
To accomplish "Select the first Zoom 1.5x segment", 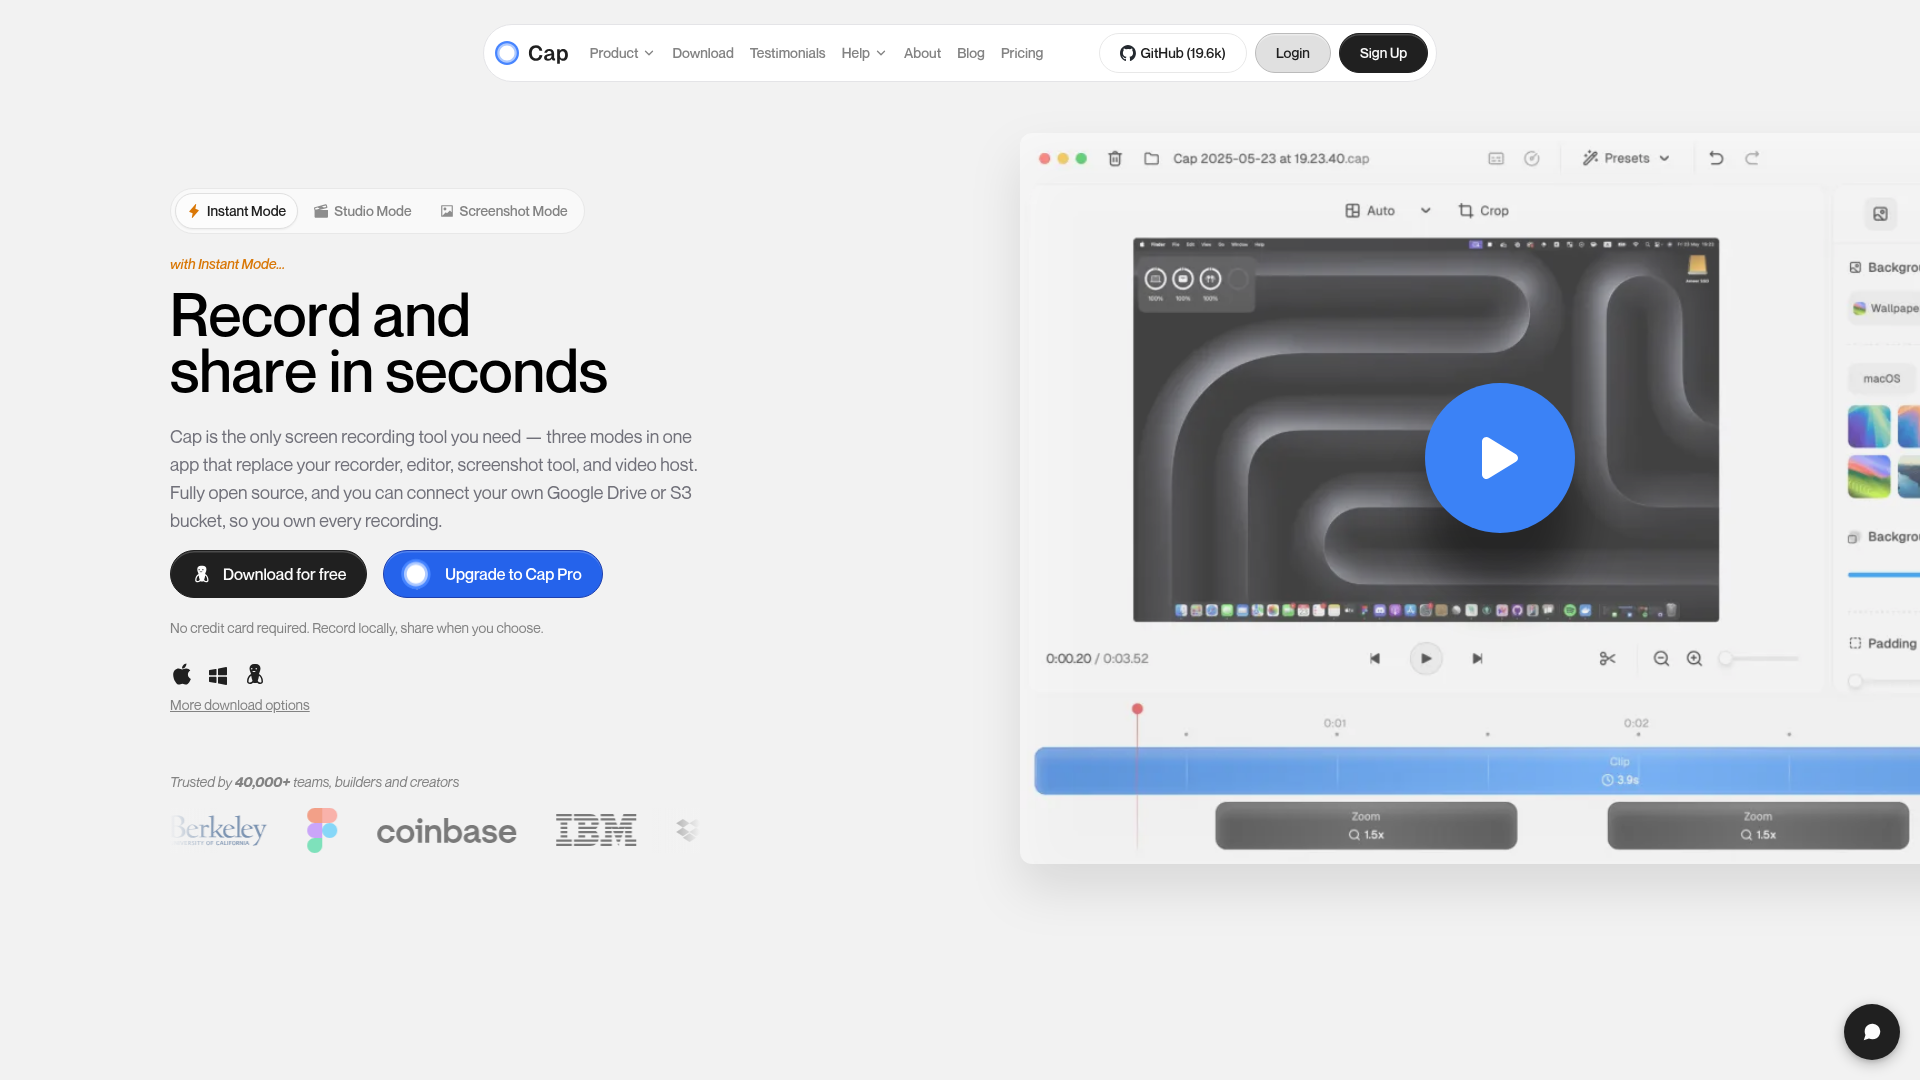I will click(x=1366, y=826).
